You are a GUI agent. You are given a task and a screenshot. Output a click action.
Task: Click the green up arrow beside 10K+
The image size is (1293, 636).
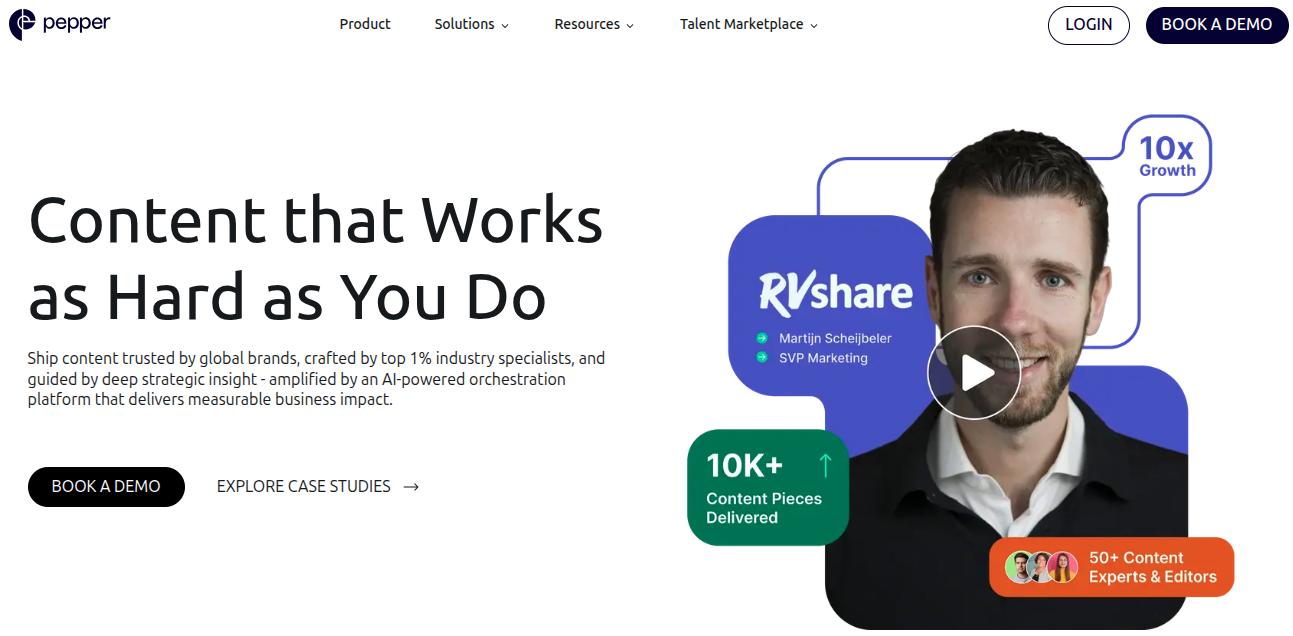[x=825, y=465]
